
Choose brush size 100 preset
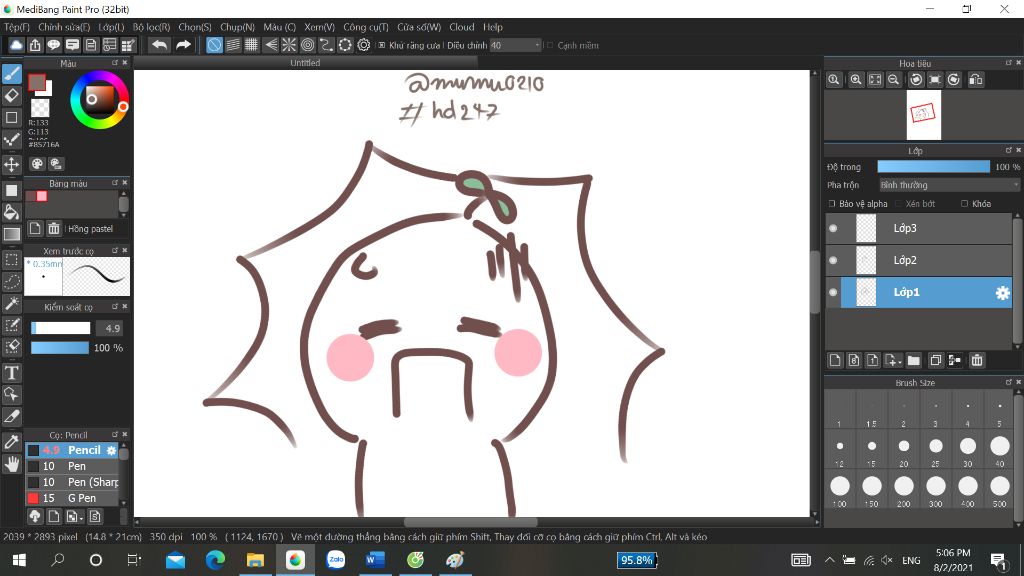(x=840, y=490)
